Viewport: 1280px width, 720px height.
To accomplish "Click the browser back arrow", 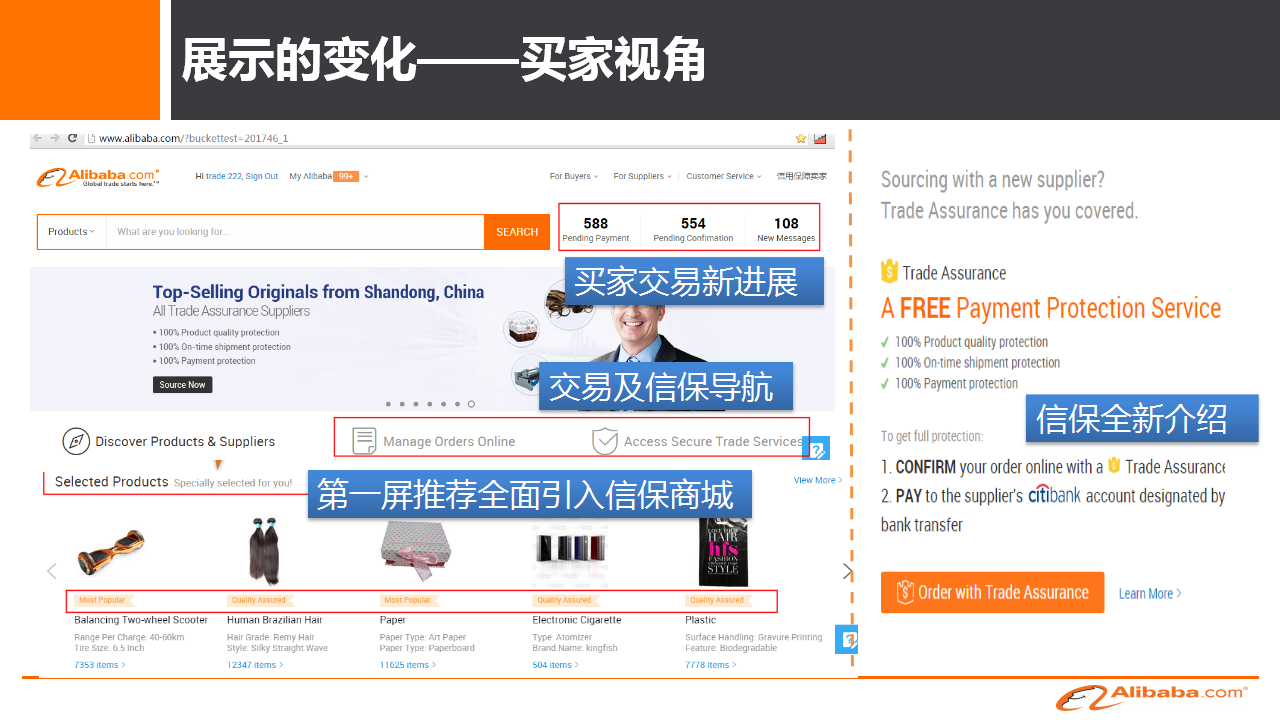I will 38,138.
